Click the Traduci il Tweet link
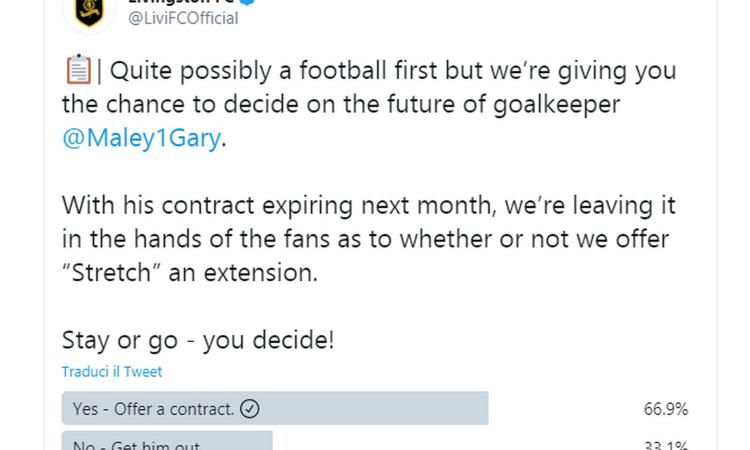The image size is (750, 450). pyautogui.click(x=112, y=372)
